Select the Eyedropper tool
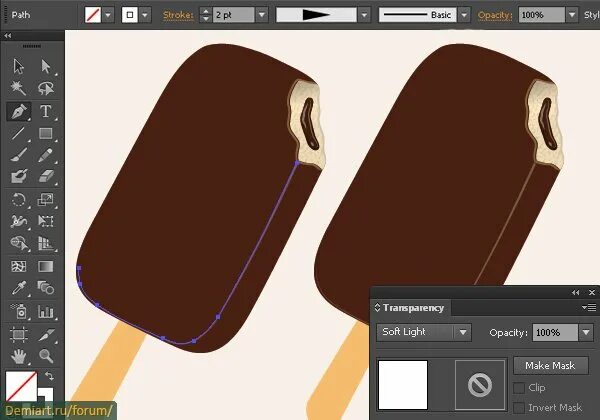Viewport: 600px width, 420px height. coord(18,288)
